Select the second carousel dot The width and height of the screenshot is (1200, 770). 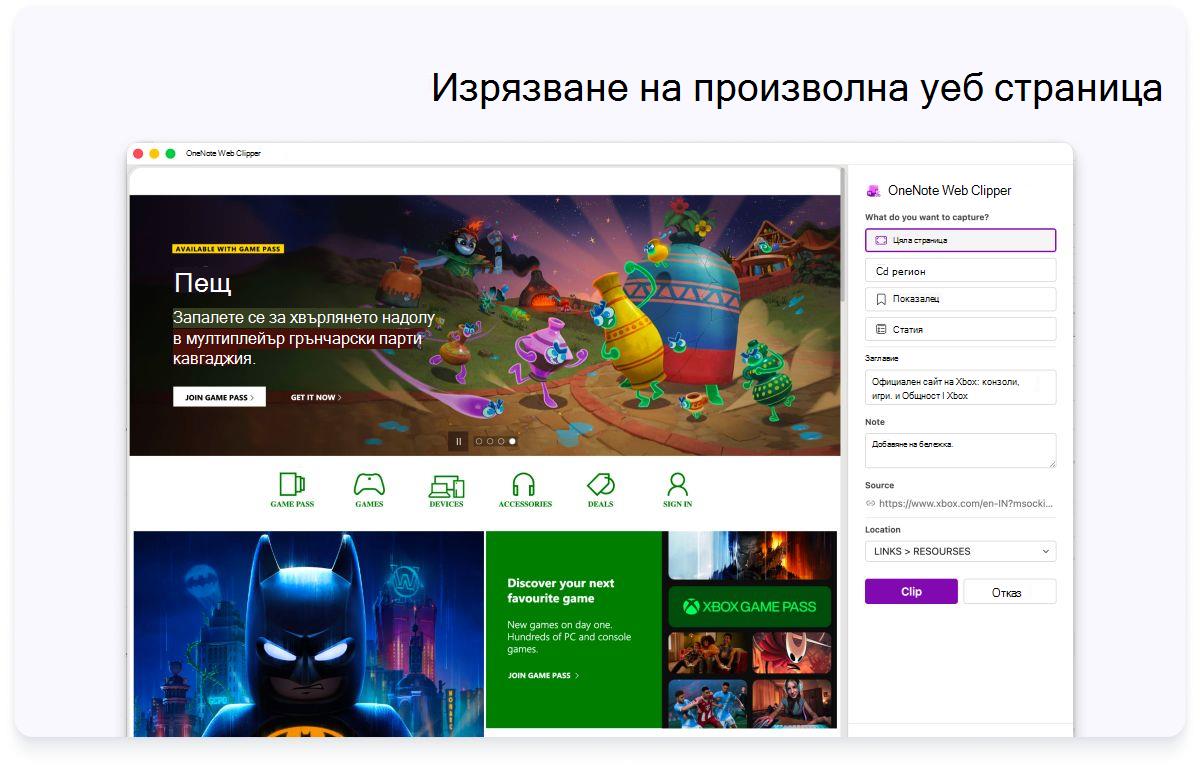[x=490, y=441]
